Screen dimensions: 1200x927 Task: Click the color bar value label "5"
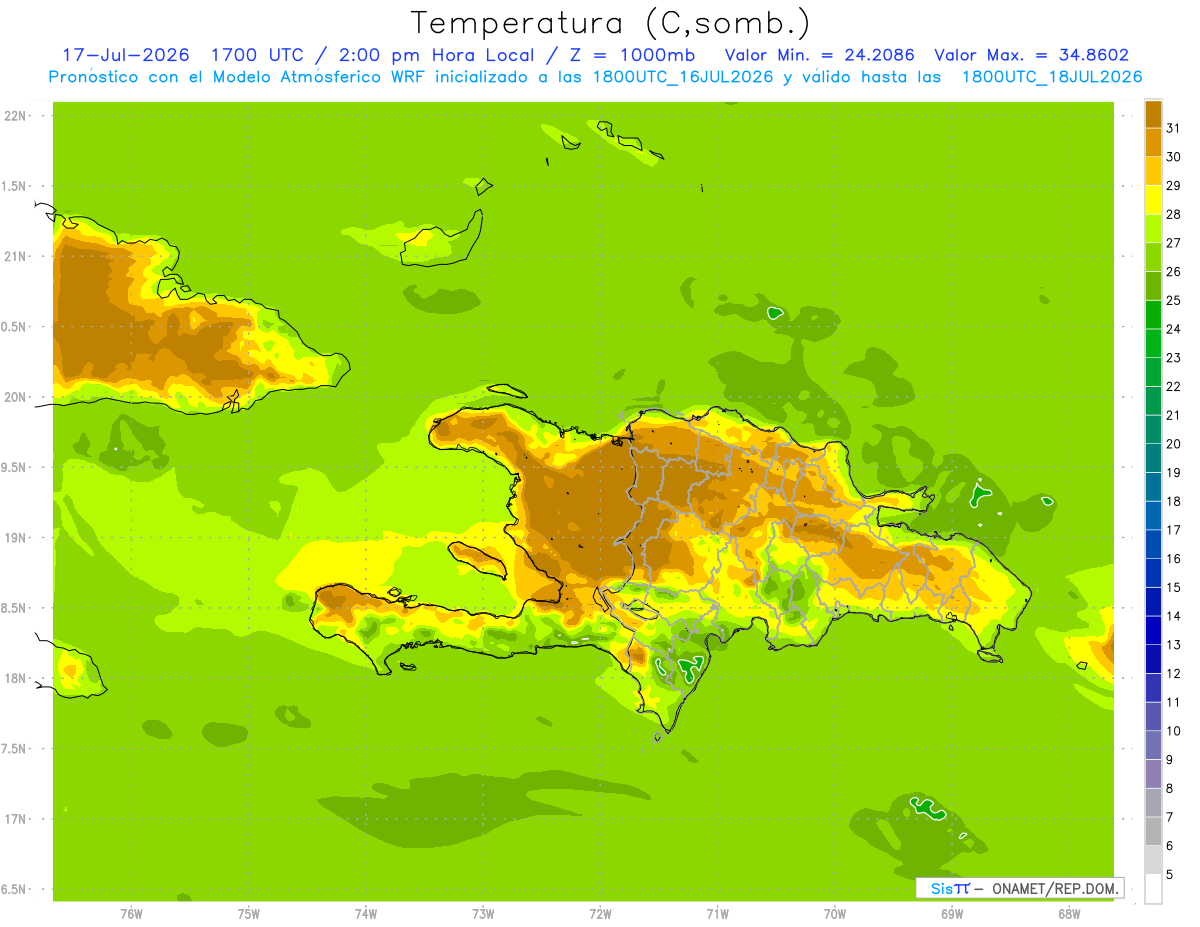pos(1170,875)
